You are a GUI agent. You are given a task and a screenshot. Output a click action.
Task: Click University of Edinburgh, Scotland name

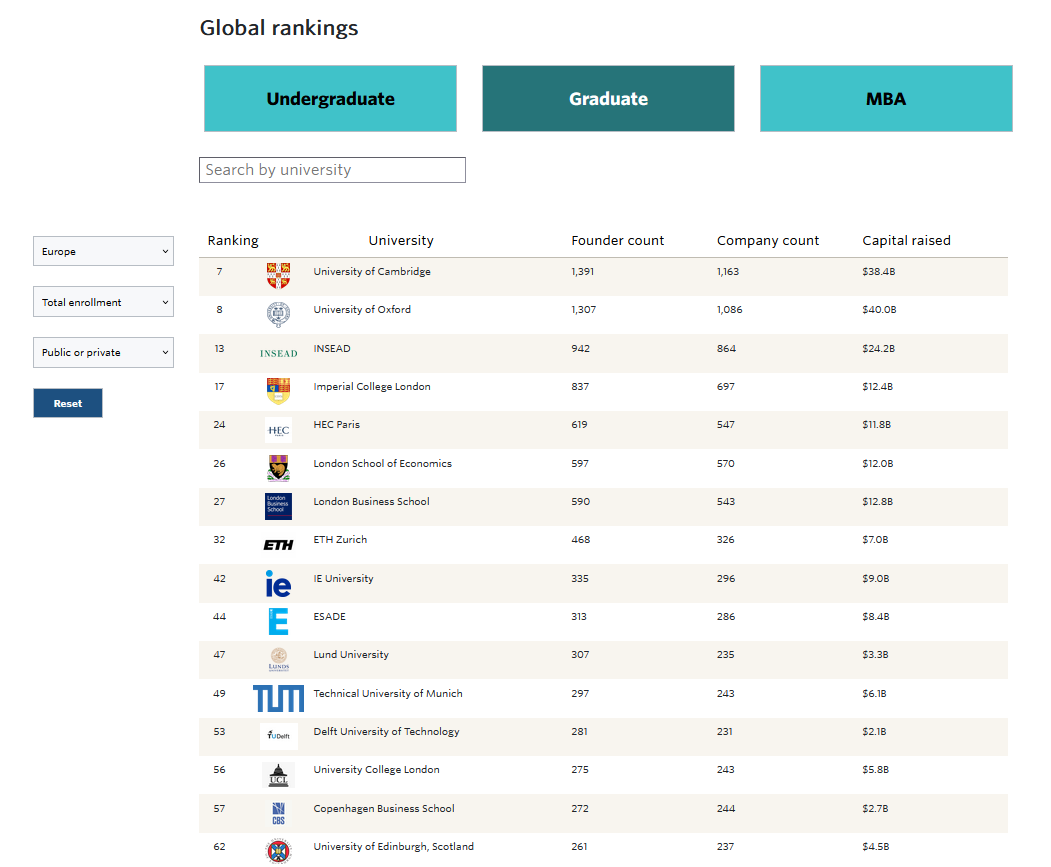[393, 847]
